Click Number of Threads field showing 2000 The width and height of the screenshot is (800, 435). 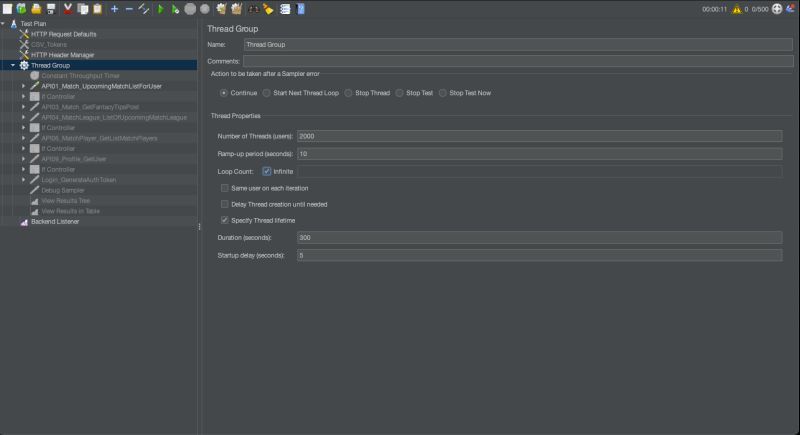(539, 136)
